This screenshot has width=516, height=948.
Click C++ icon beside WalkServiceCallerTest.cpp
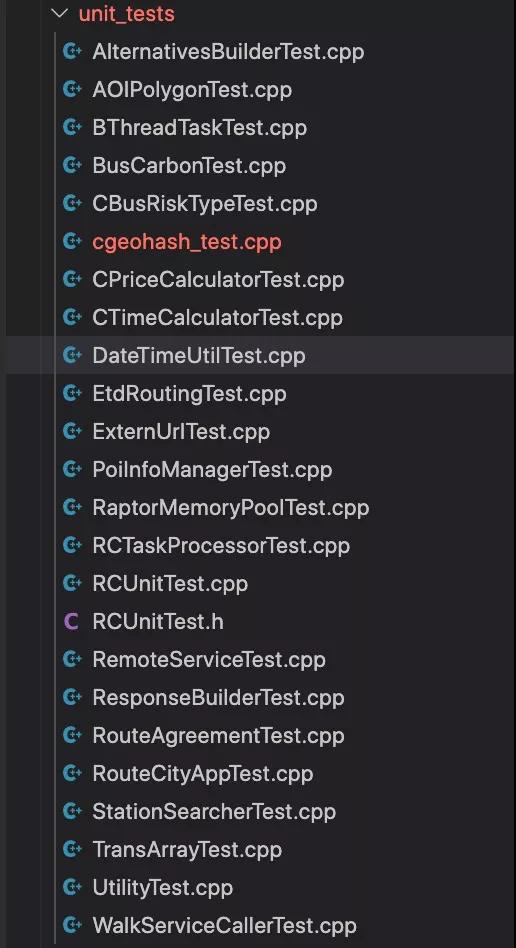72,925
